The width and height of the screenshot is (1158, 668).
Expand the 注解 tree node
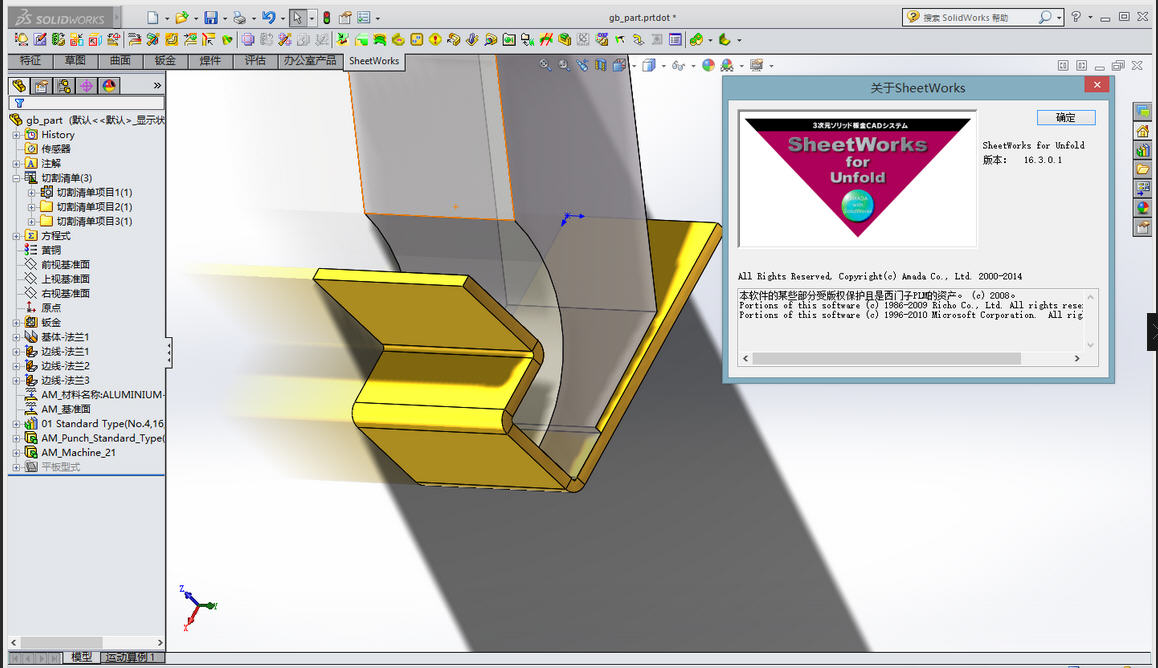pos(16,164)
